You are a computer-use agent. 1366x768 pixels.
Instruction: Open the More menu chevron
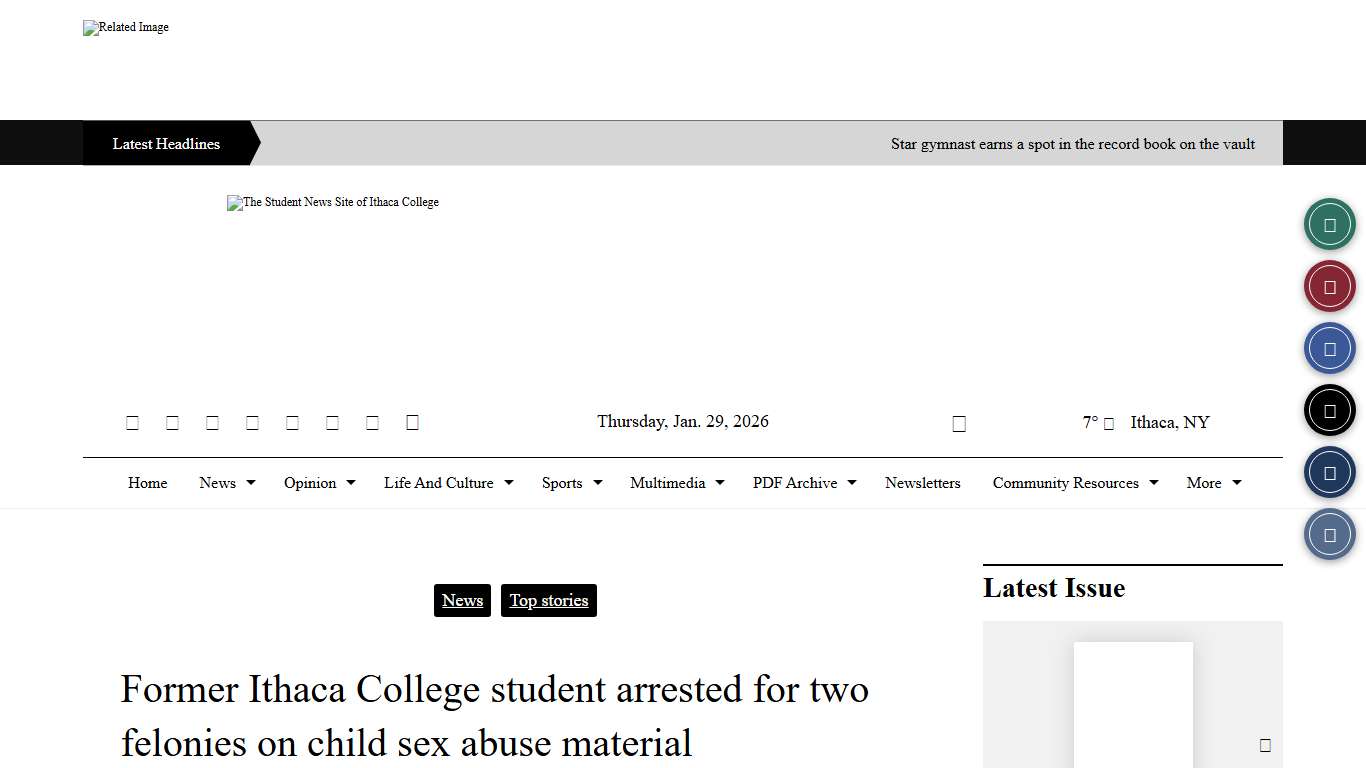pyautogui.click(x=1238, y=483)
